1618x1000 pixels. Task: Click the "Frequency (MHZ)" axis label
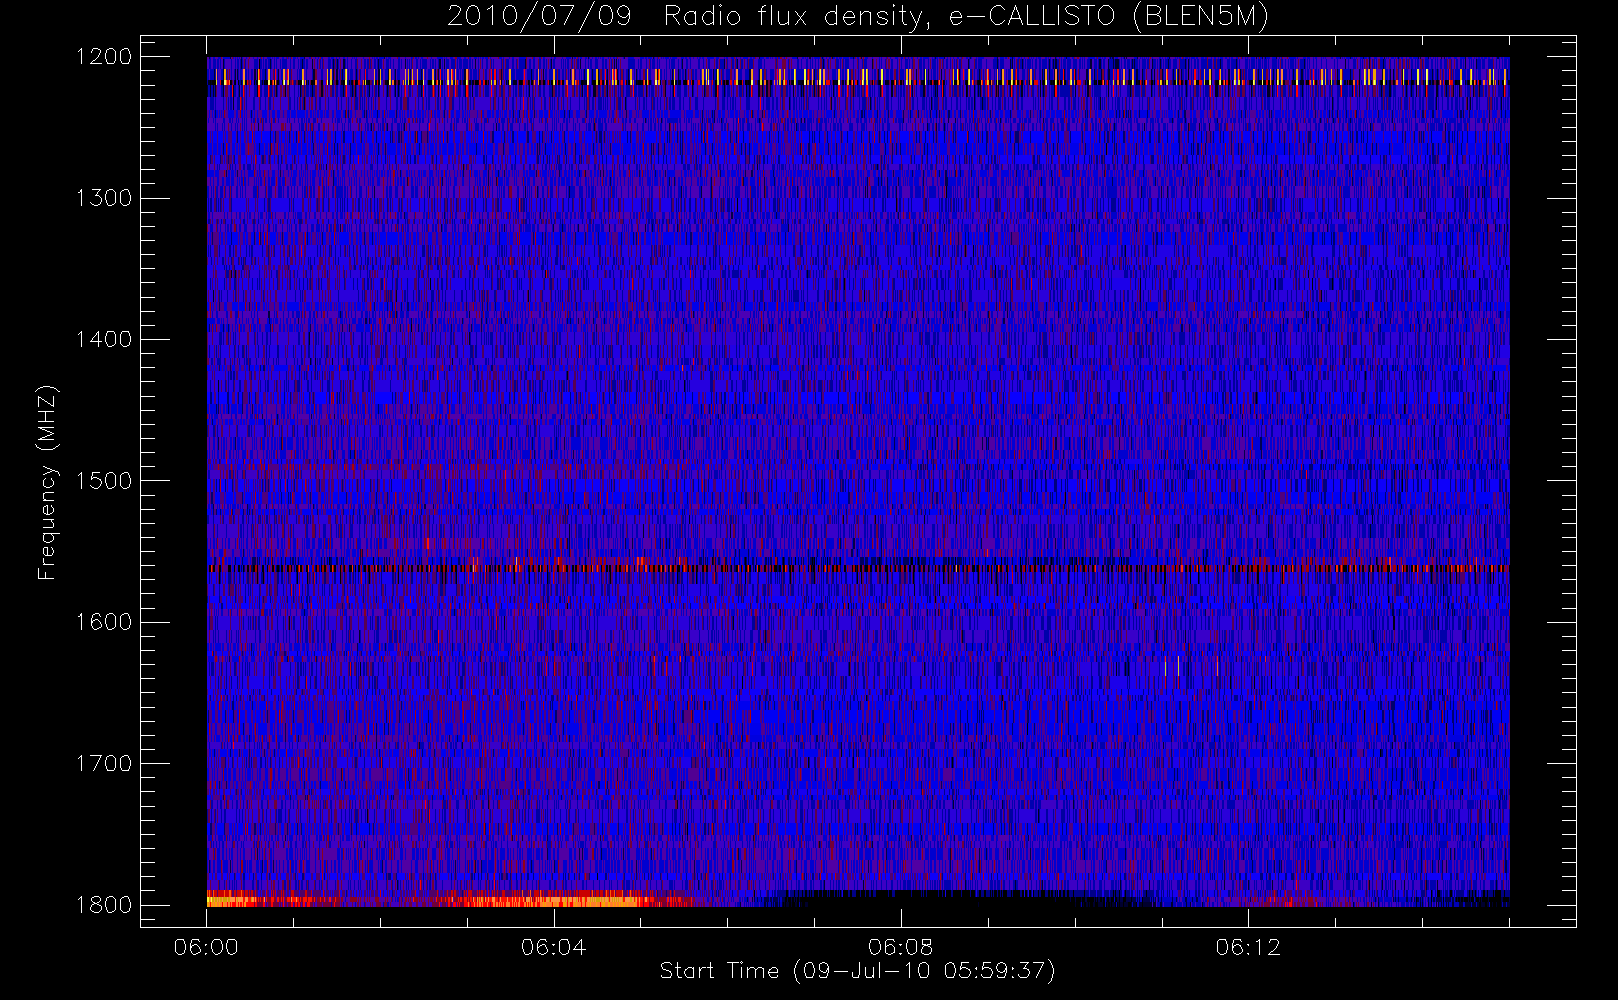point(47,482)
